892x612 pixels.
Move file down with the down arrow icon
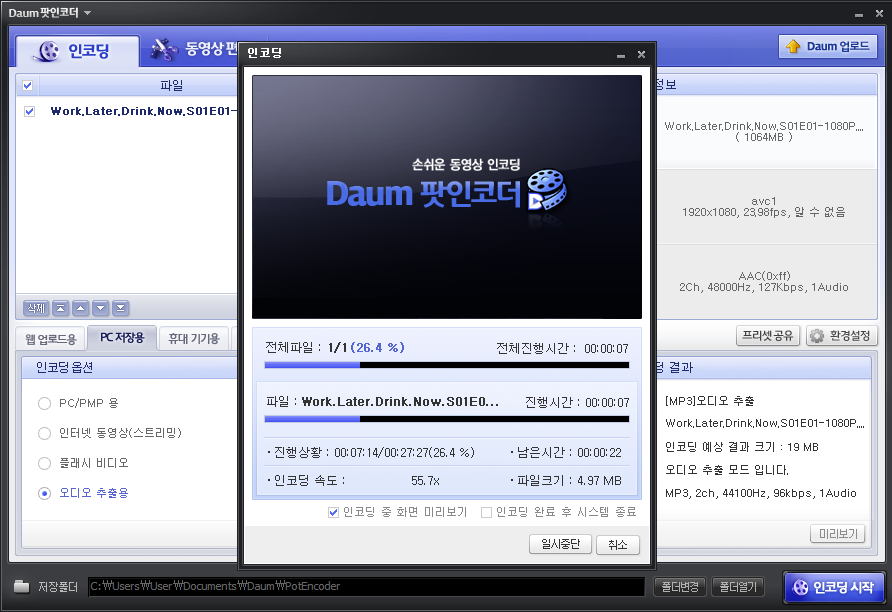(101, 308)
